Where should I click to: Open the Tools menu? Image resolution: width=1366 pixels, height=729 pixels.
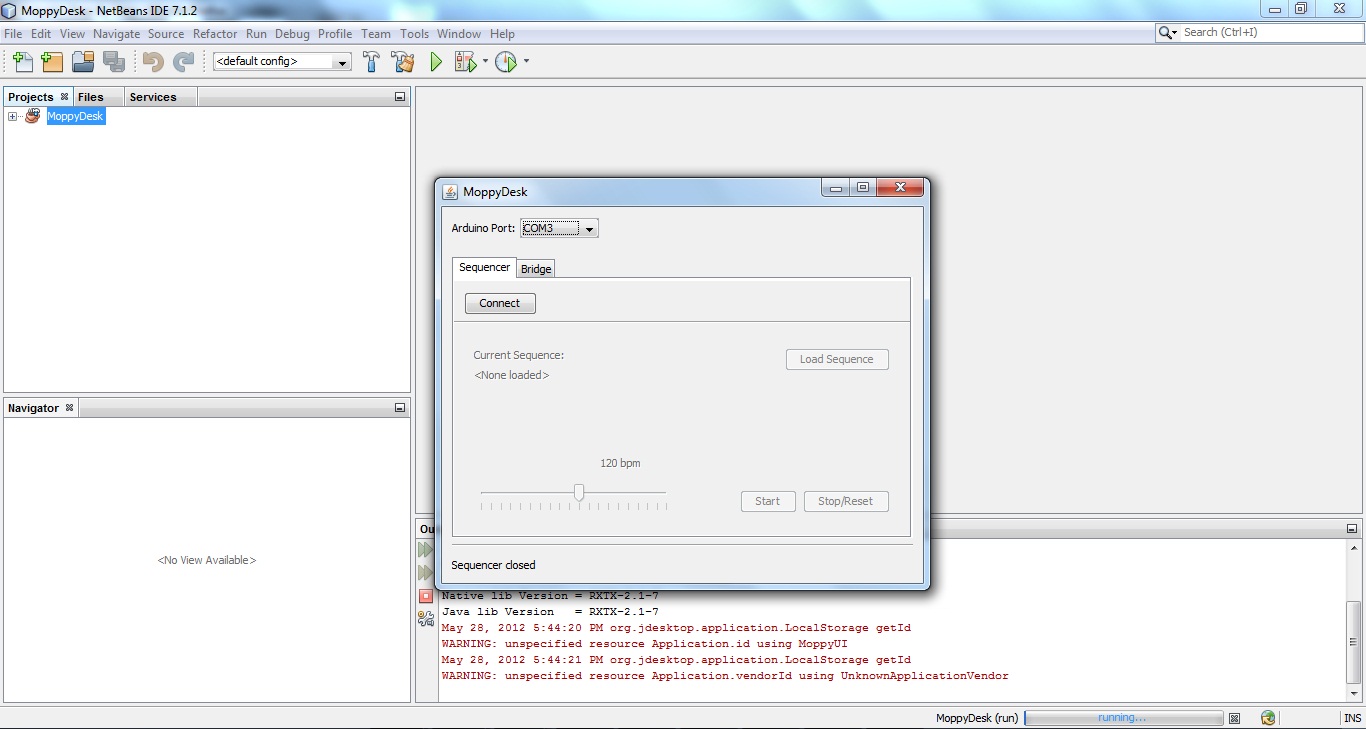(414, 34)
